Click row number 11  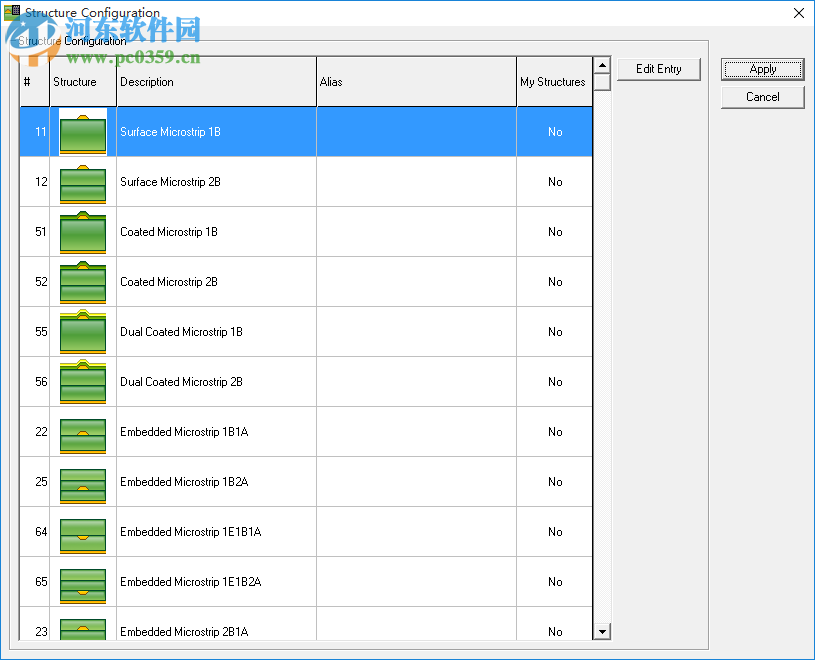[x=41, y=132]
